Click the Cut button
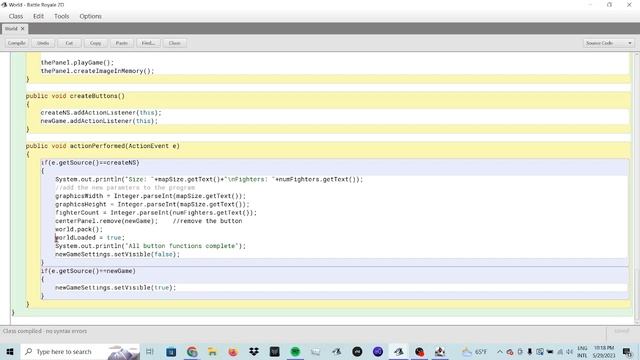 click(69, 43)
